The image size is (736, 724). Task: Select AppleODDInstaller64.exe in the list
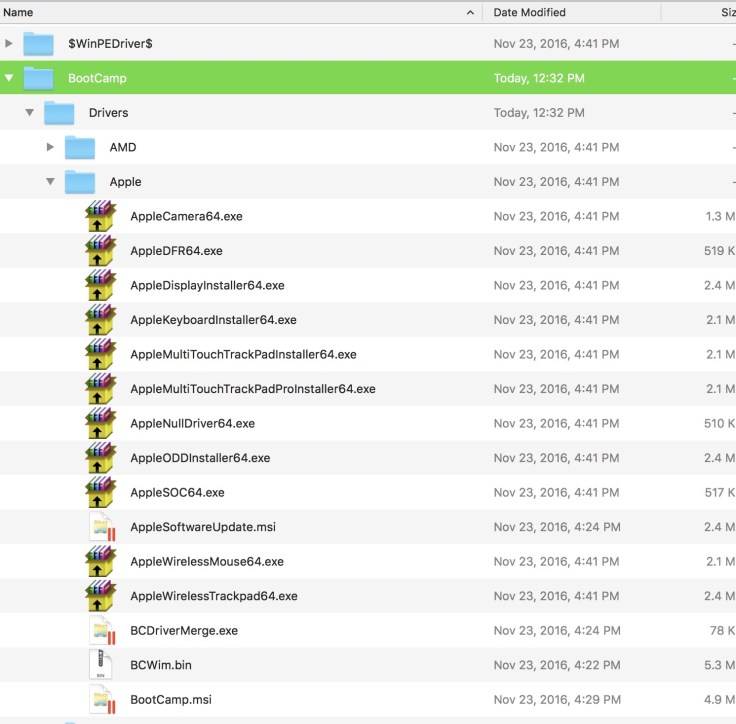(x=200, y=458)
